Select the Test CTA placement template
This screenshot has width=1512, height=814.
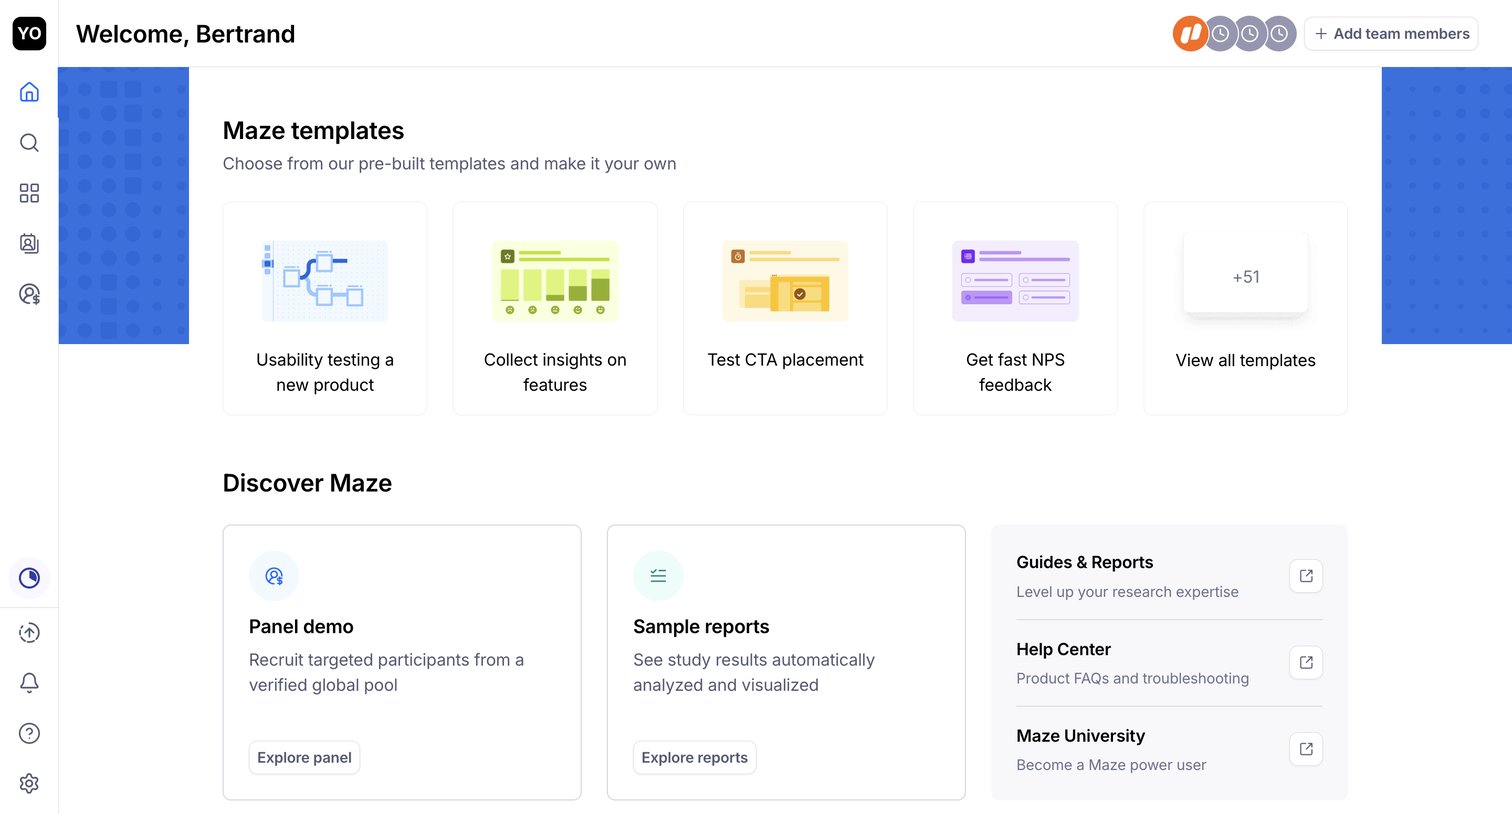785,308
